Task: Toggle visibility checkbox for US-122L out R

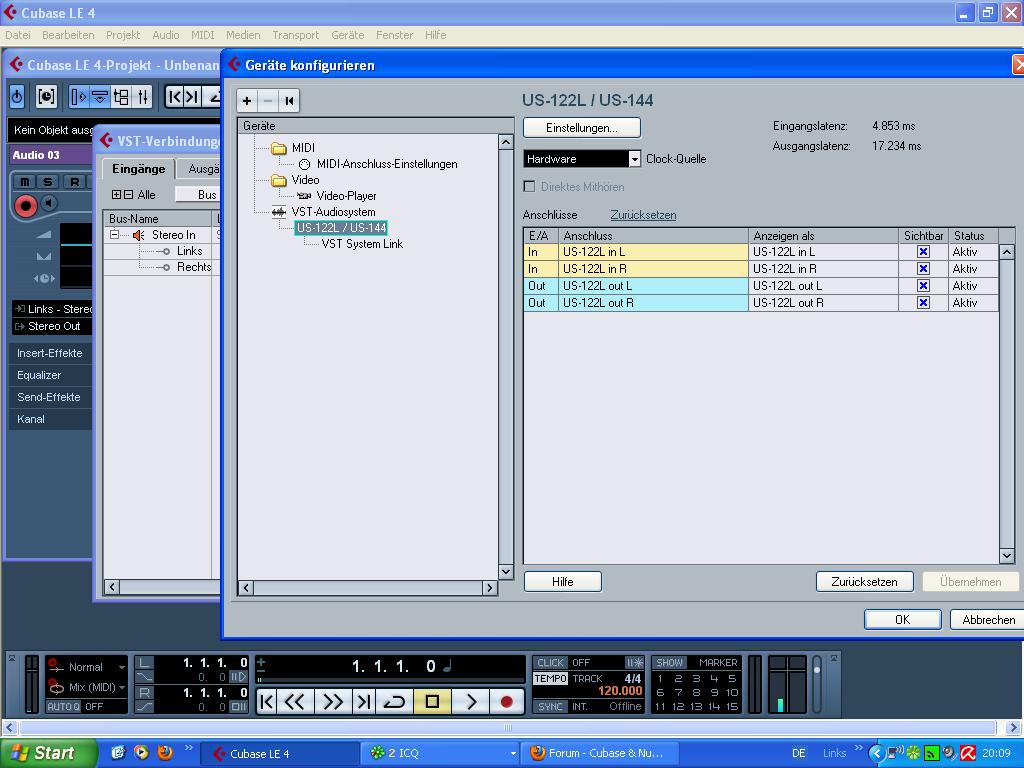Action: [x=923, y=302]
